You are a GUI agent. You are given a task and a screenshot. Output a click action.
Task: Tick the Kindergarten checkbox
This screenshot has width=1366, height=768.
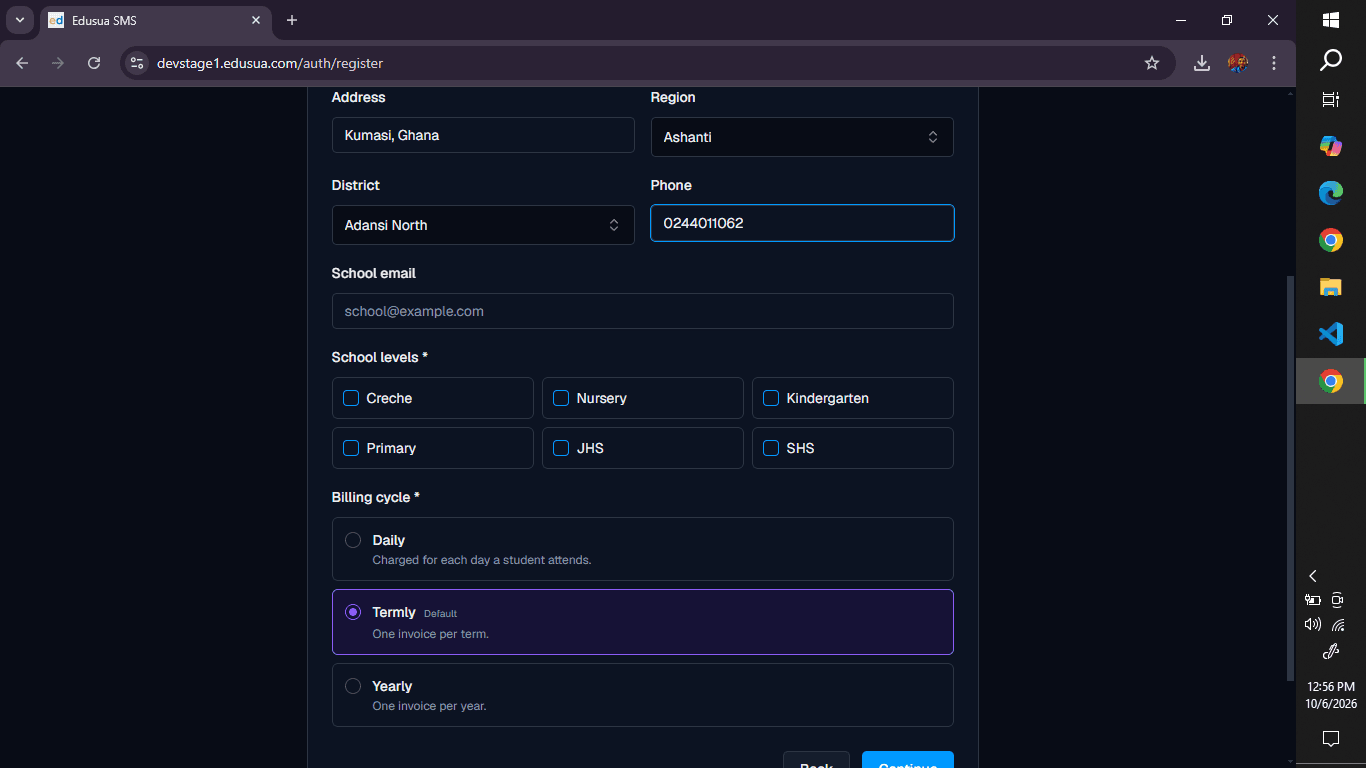coord(771,398)
